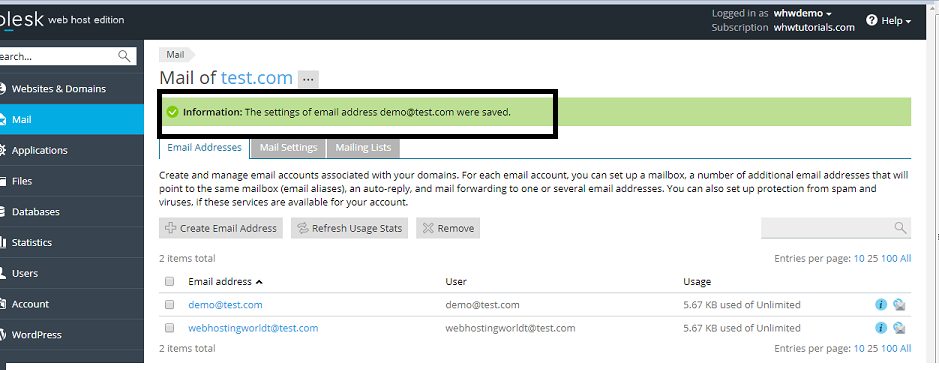This screenshot has height=370, width=939.
Task: Open Websites & Domains in sidebar
Action: [x=59, y=89]
